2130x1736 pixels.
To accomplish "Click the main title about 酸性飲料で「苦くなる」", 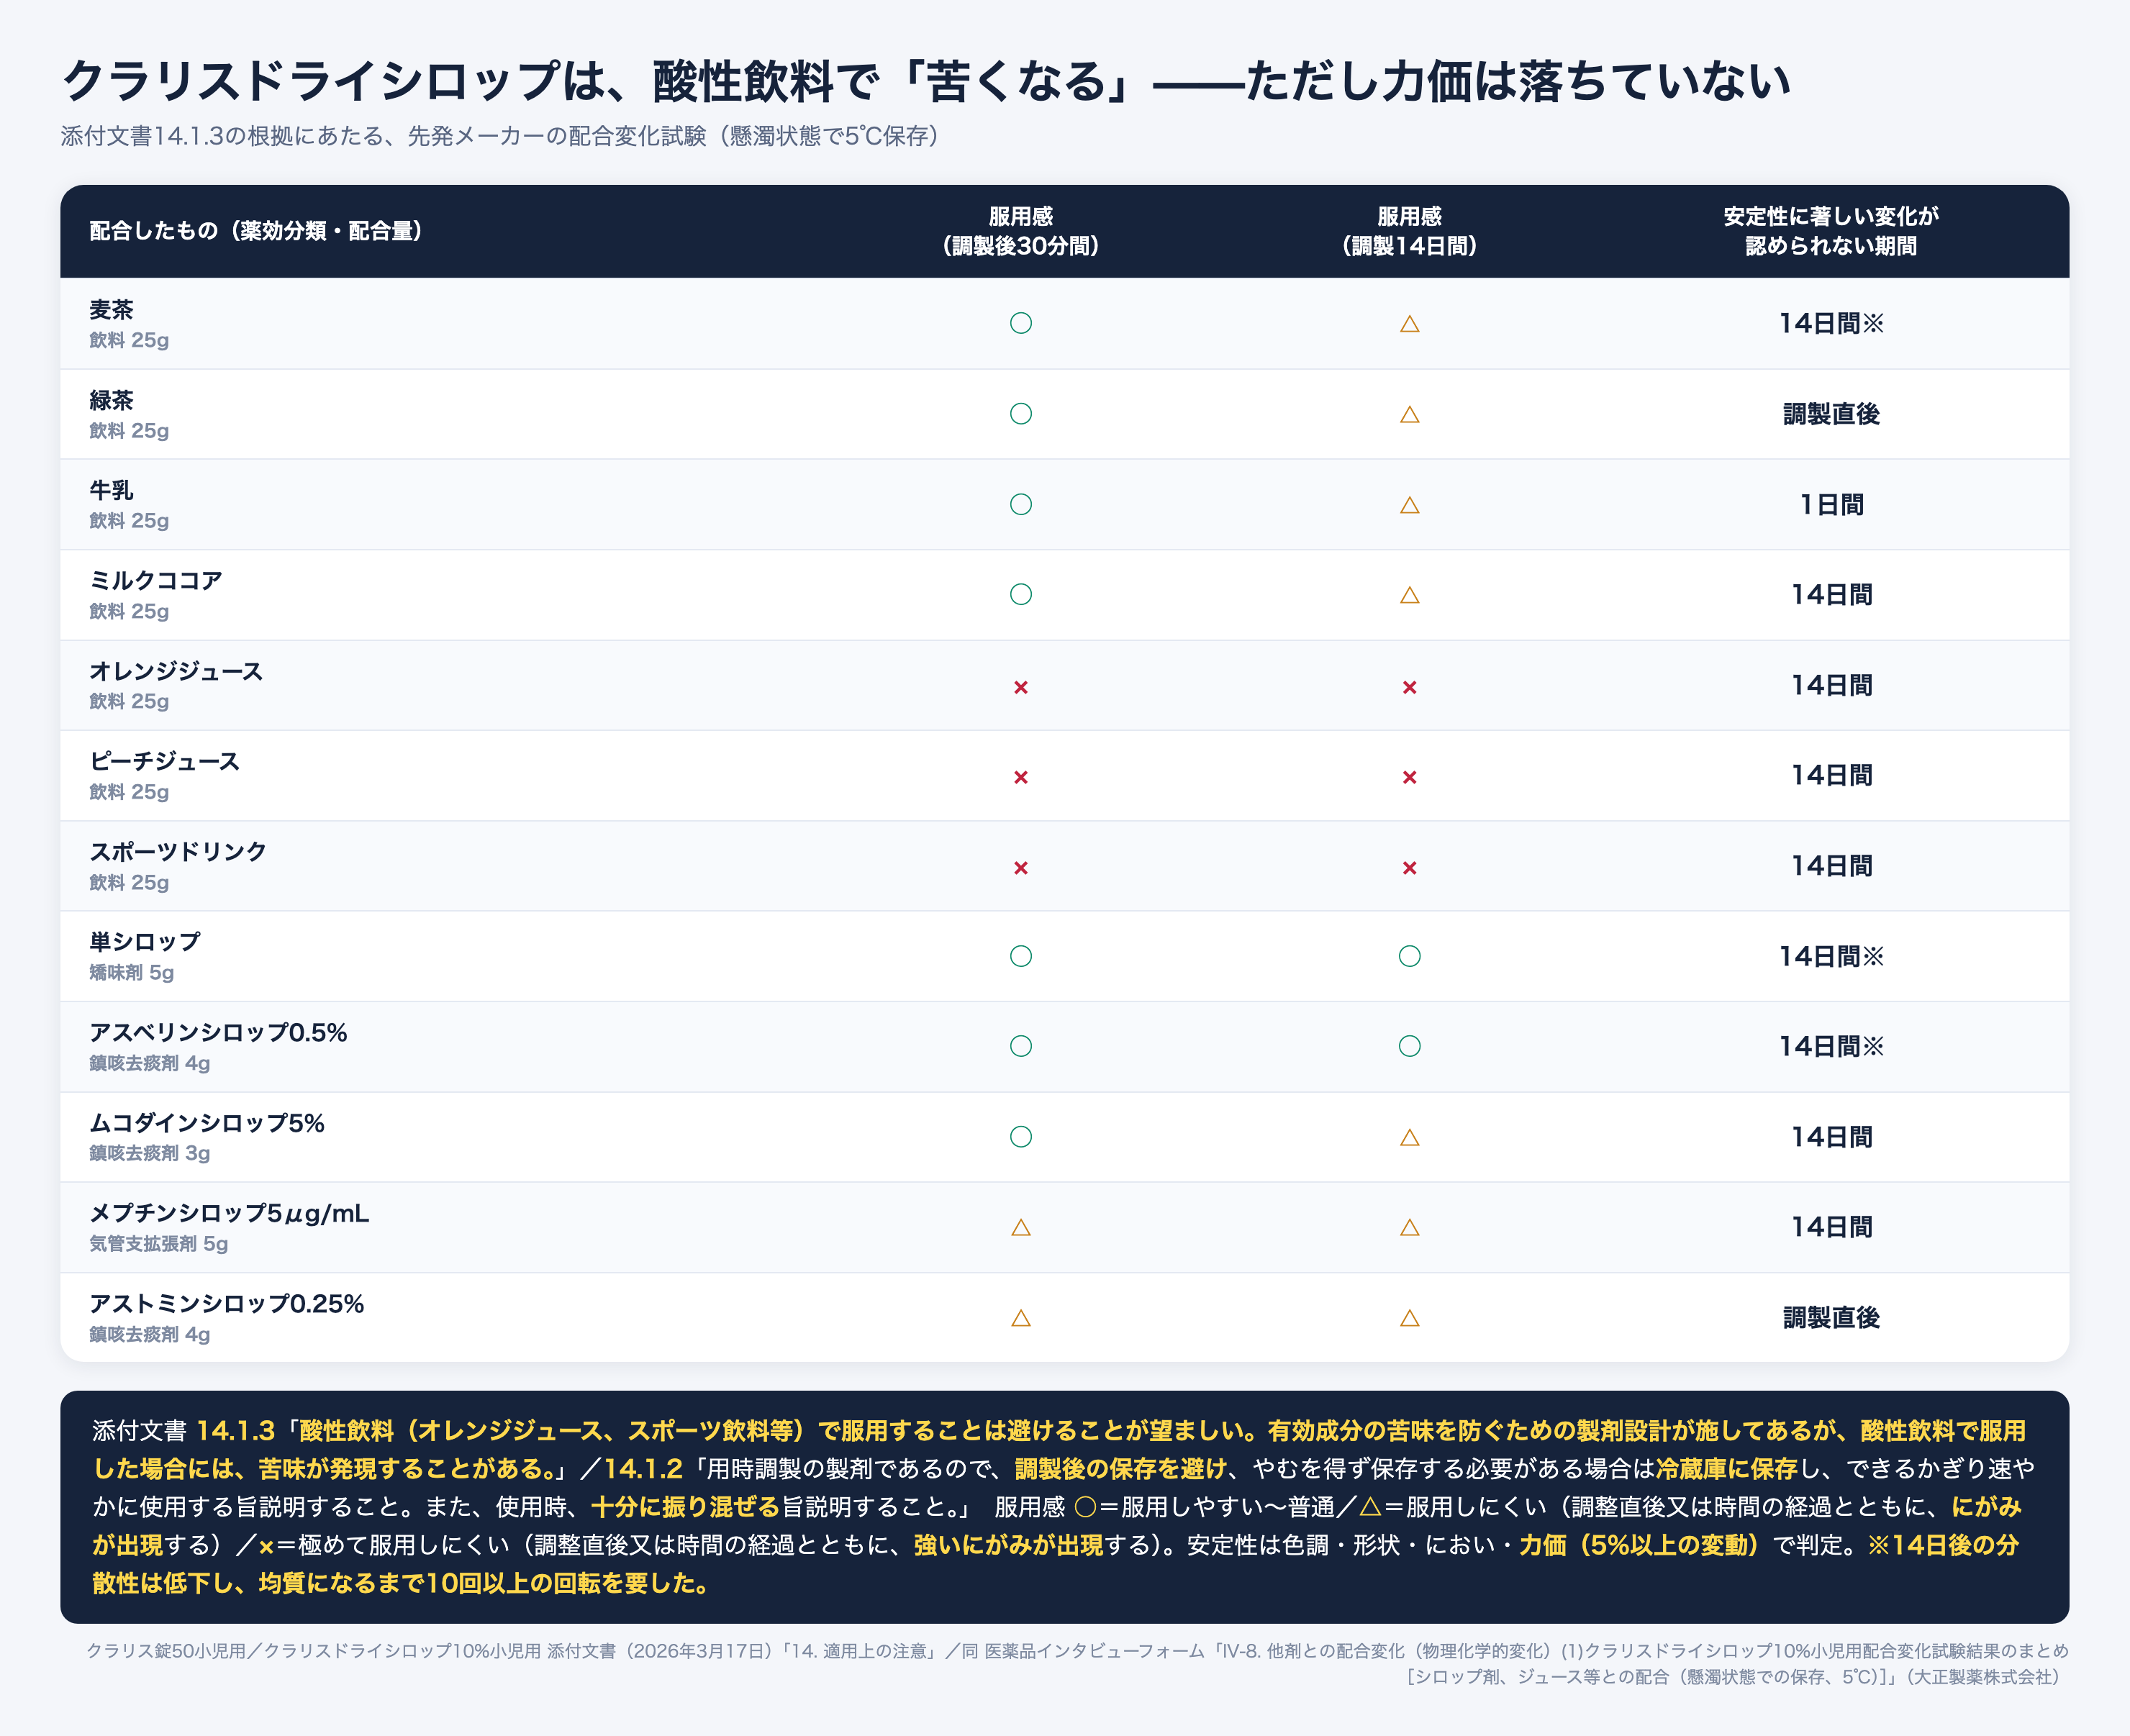I will tap(926, 81).
